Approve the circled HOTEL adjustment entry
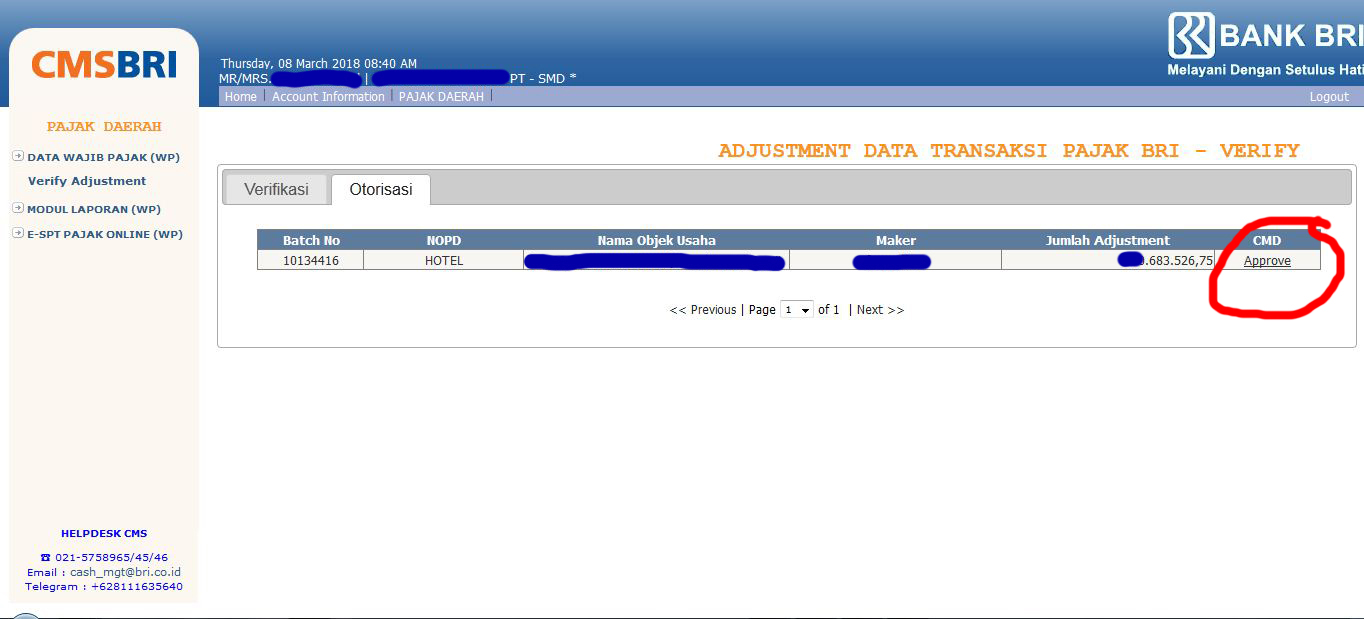Screen dimensions: 1364x619 [x=1266, y=260]
